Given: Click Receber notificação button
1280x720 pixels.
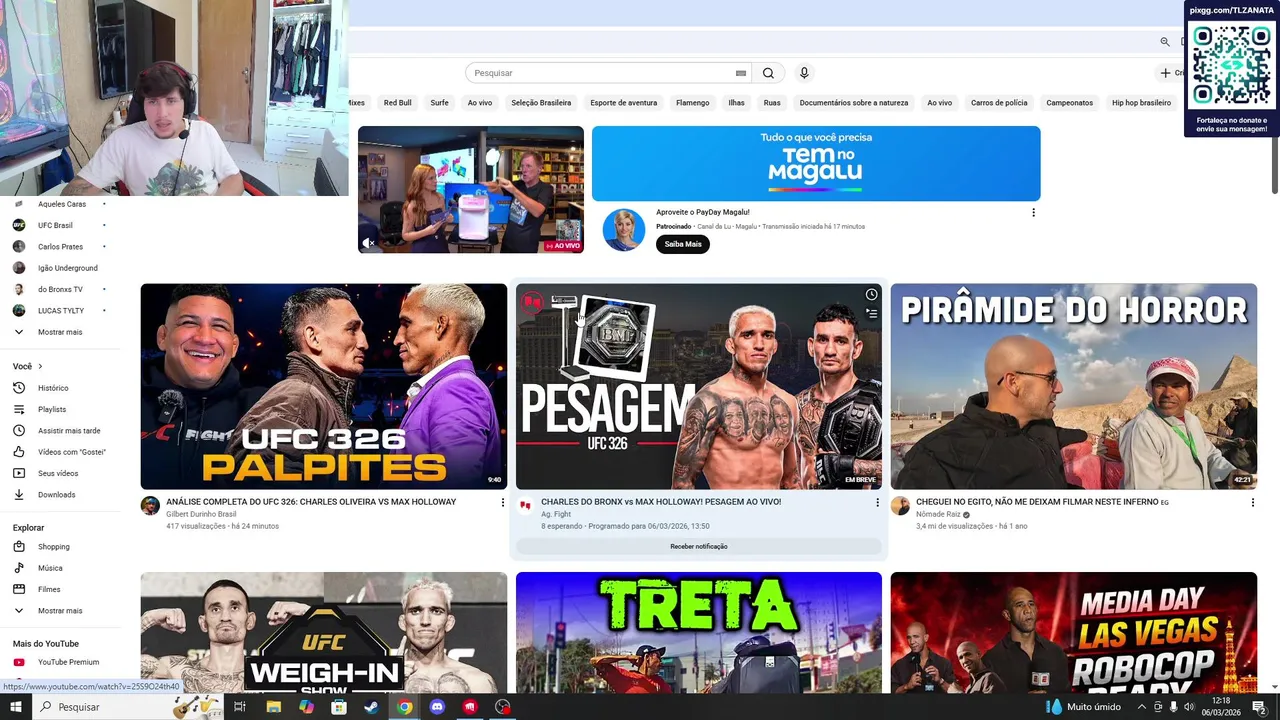Looking at the screenshot, I should (699, 546).
